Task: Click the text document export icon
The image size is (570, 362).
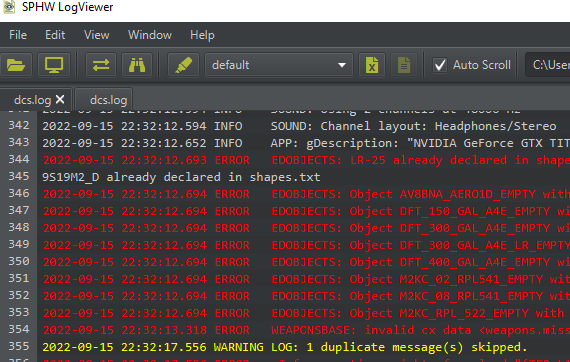Action: [x=404, y=65]
